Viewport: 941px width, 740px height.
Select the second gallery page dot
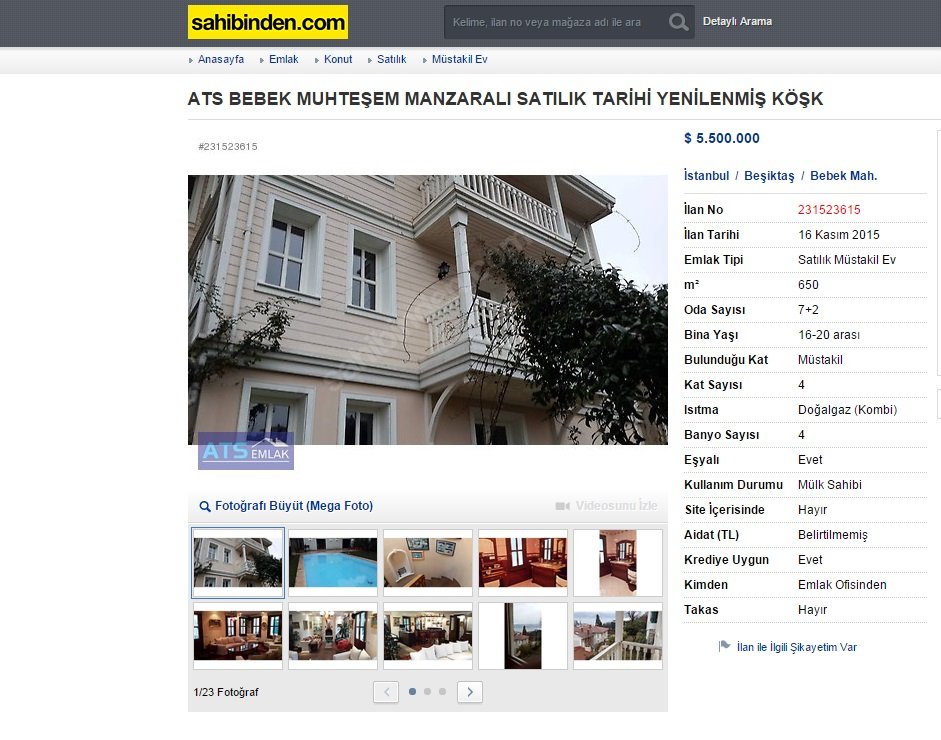point(427,691)
